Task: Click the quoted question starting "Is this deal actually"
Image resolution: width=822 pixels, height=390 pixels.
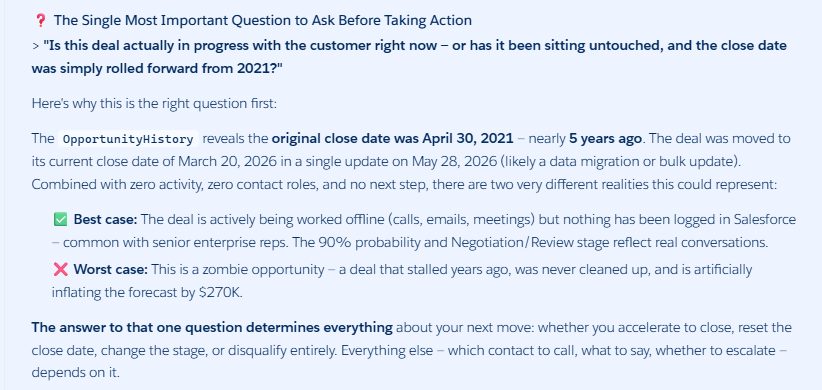Action: point(409,57)
